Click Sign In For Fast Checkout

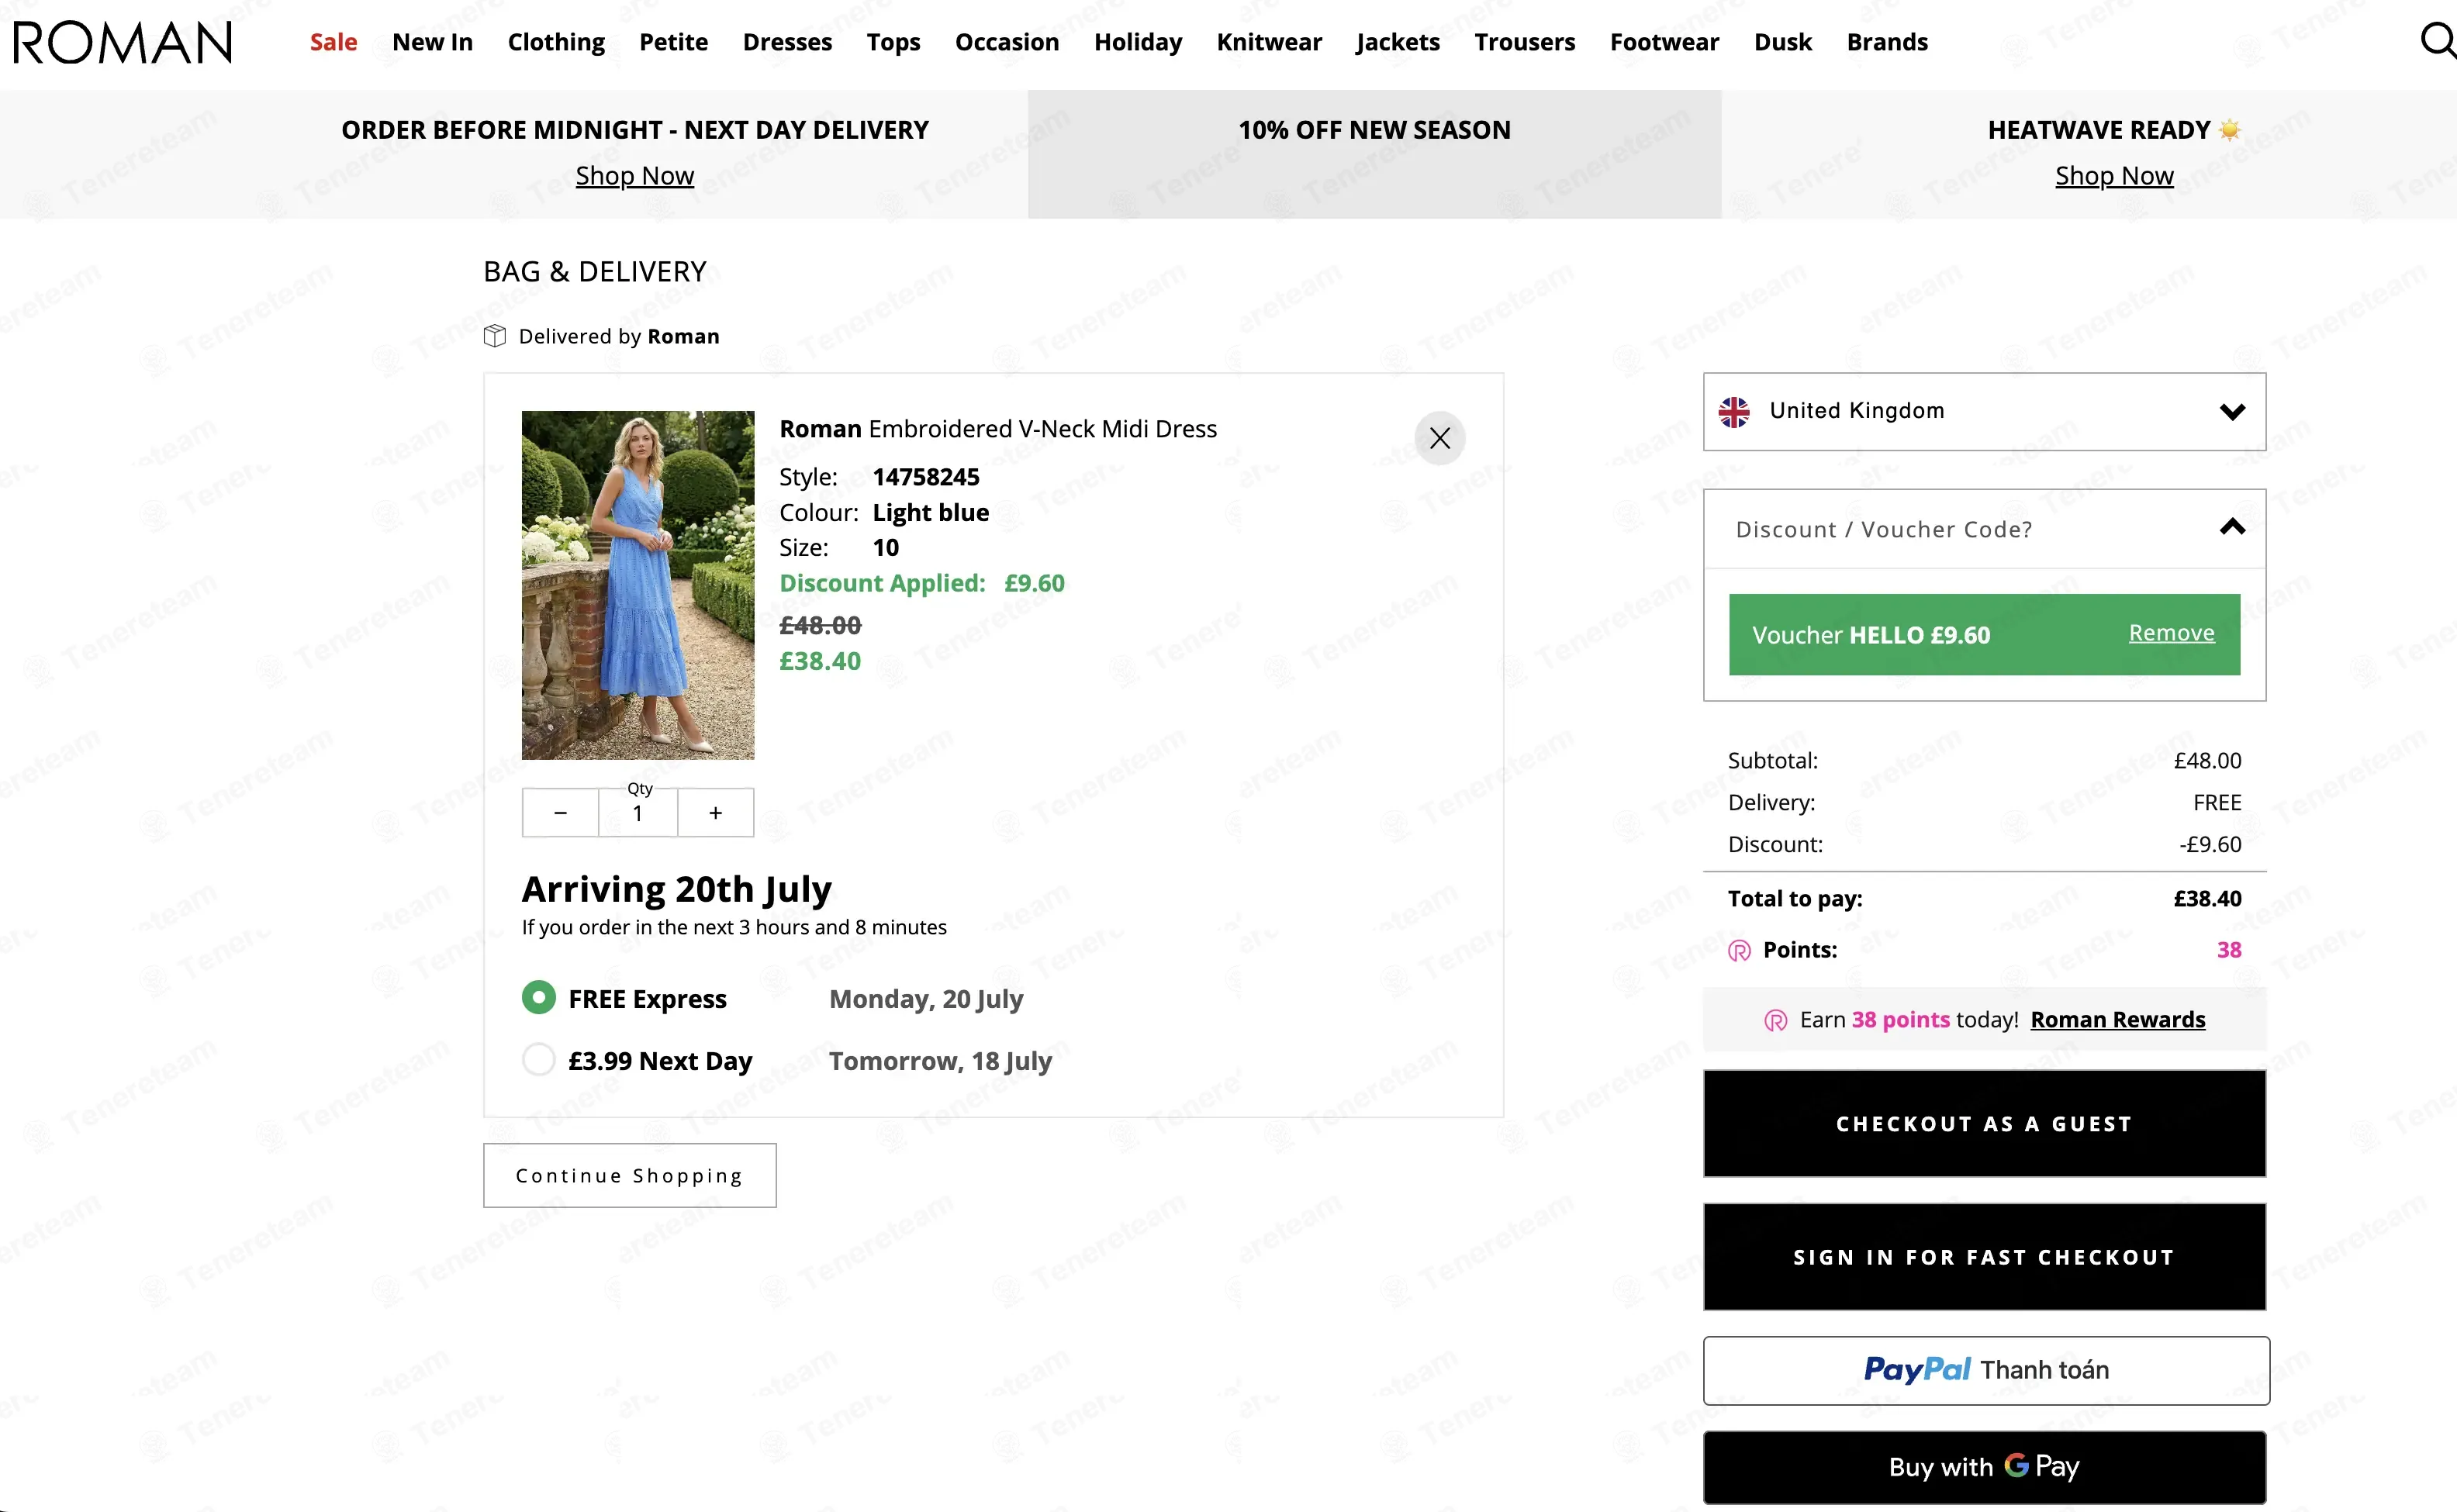pyautogui.click(x=1984, y=1257)
